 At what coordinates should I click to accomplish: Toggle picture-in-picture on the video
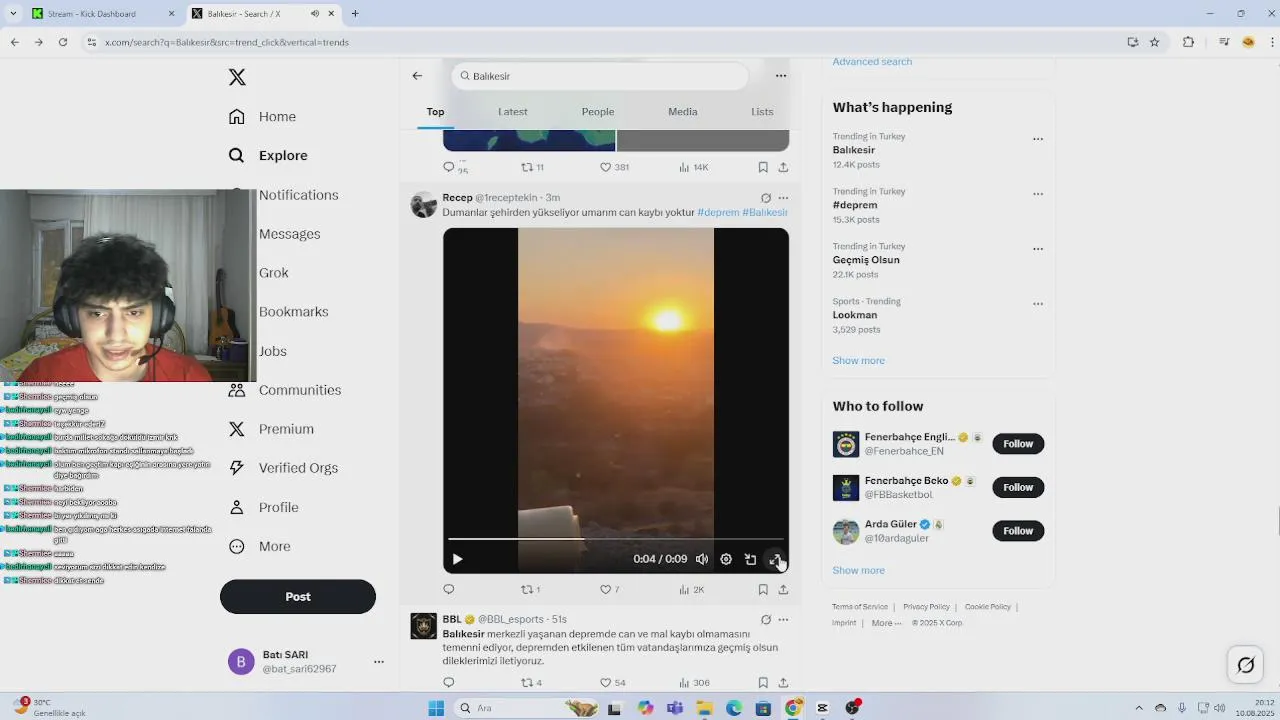point(750,559)
